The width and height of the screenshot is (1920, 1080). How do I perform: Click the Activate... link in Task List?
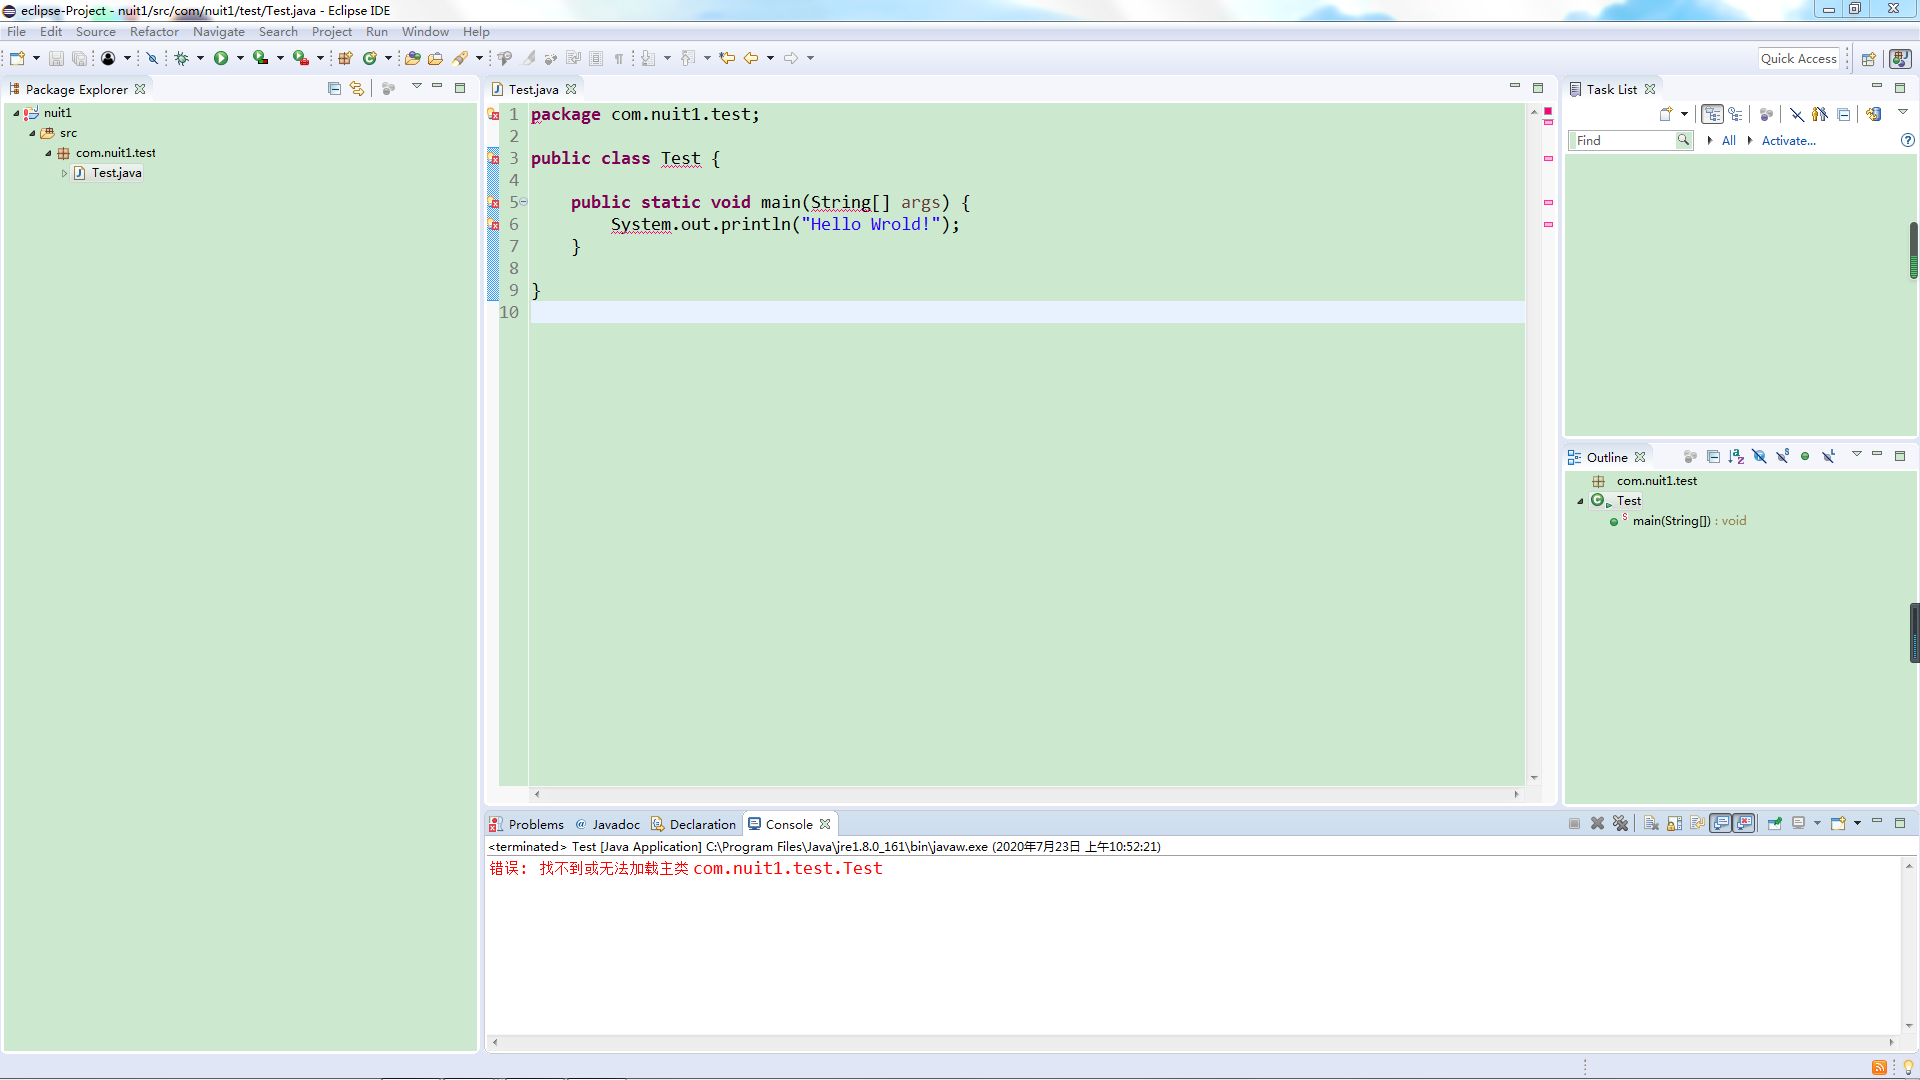pyautogui.click(x=1788, y=141)
